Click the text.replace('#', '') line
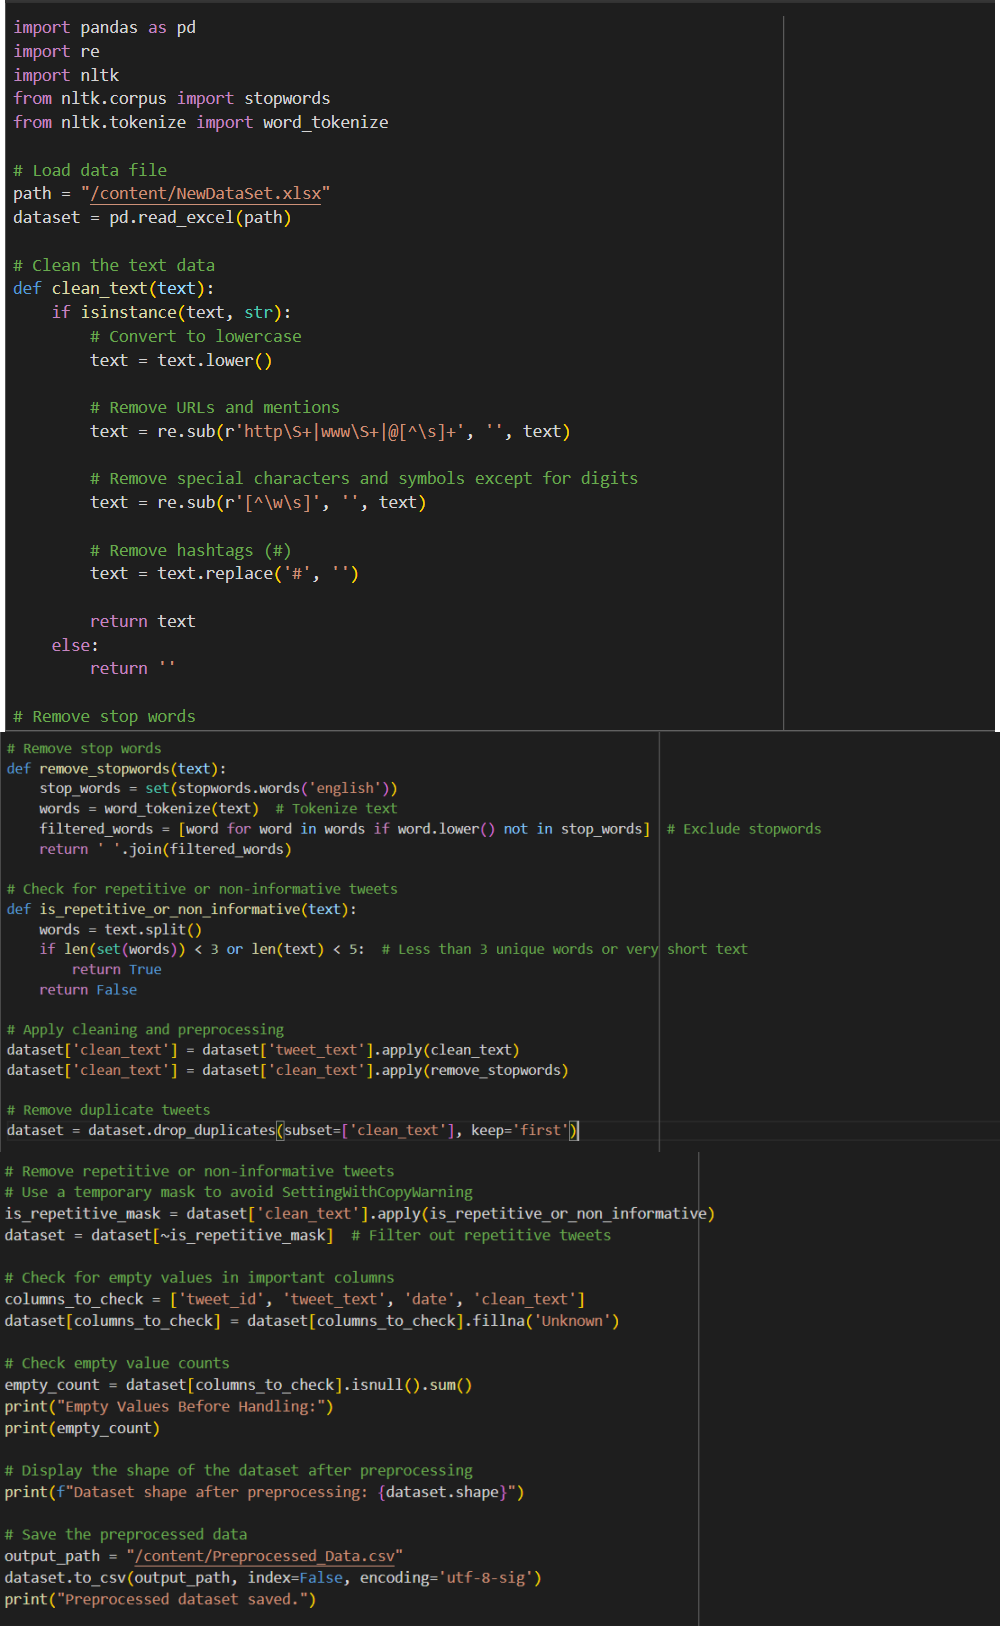The image size is (1000, 1626). coord(224,574)
